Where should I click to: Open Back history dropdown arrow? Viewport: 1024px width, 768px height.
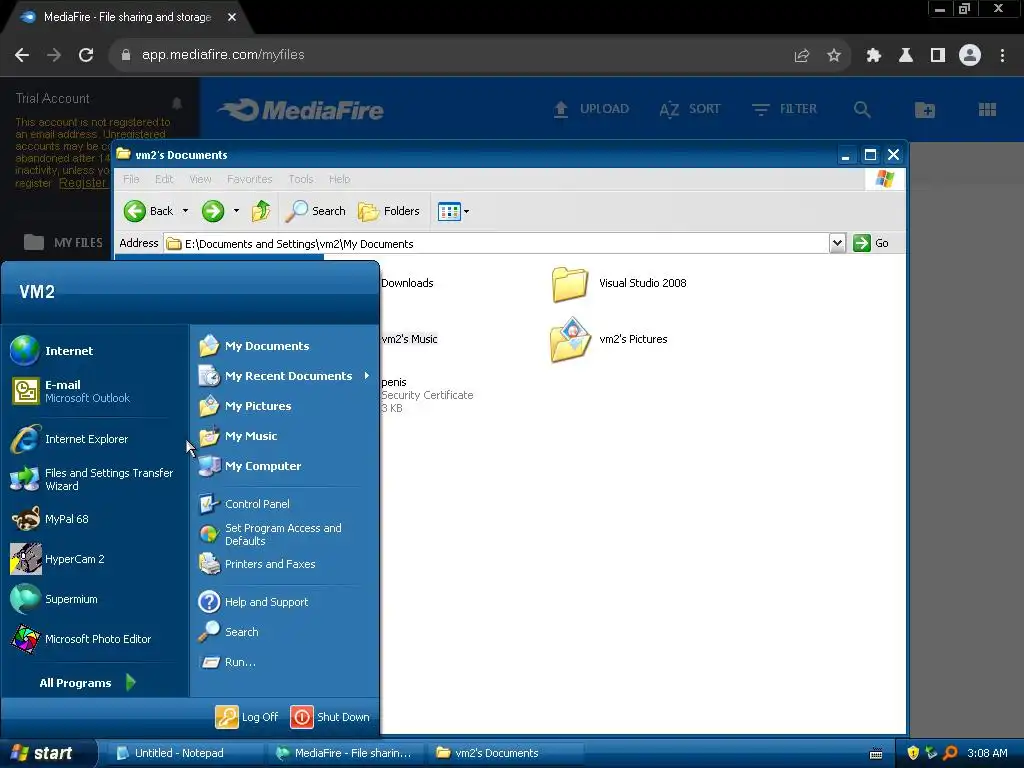pyautogui.click(x=185, y=211)
